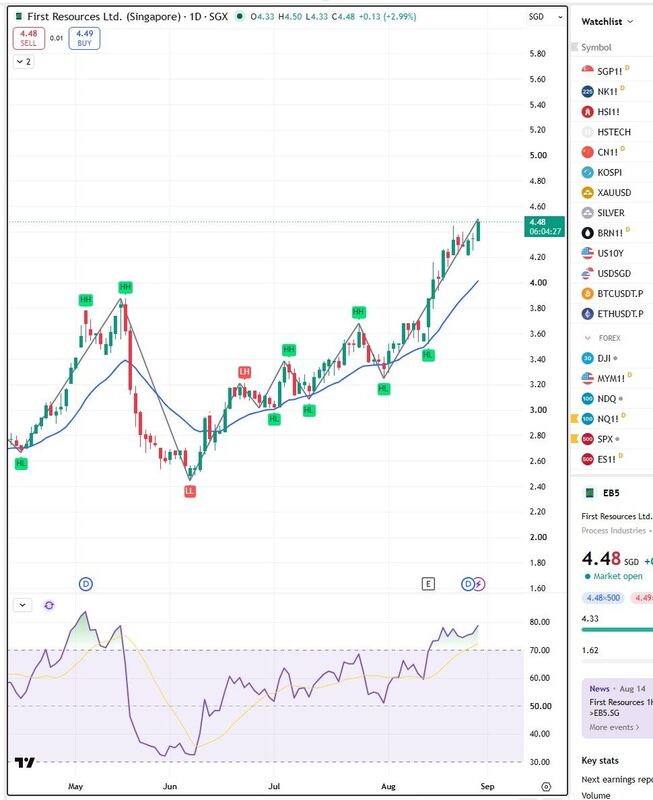Select NDQ in the watchlist

612,398
